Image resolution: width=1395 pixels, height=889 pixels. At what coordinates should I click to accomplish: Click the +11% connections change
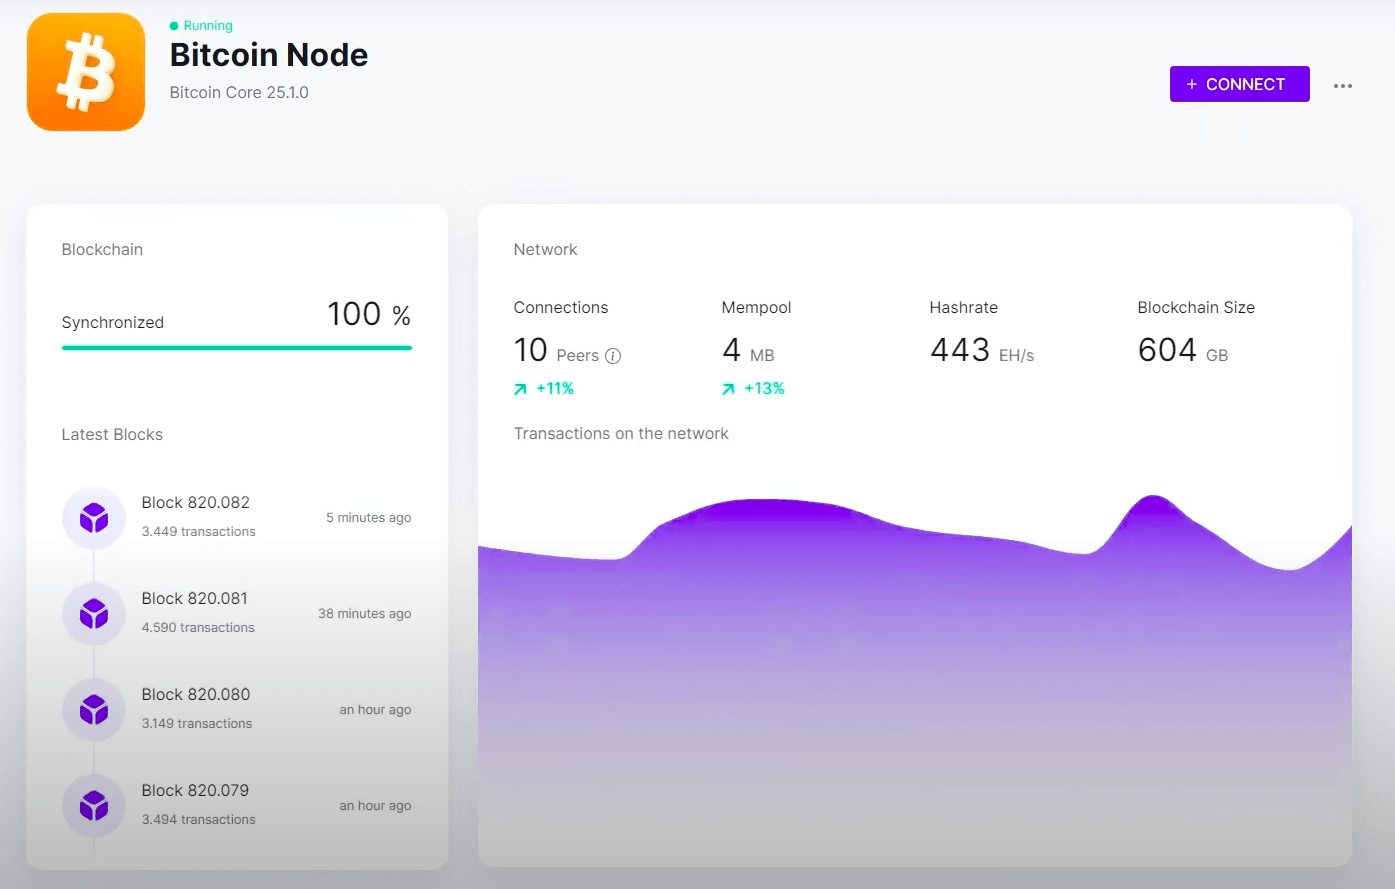555,389
